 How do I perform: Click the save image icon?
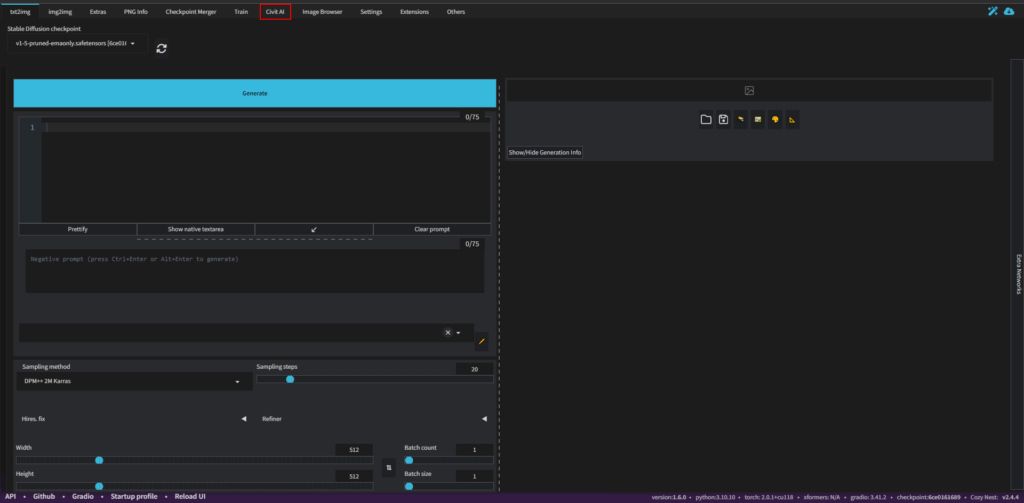[723, 120]
